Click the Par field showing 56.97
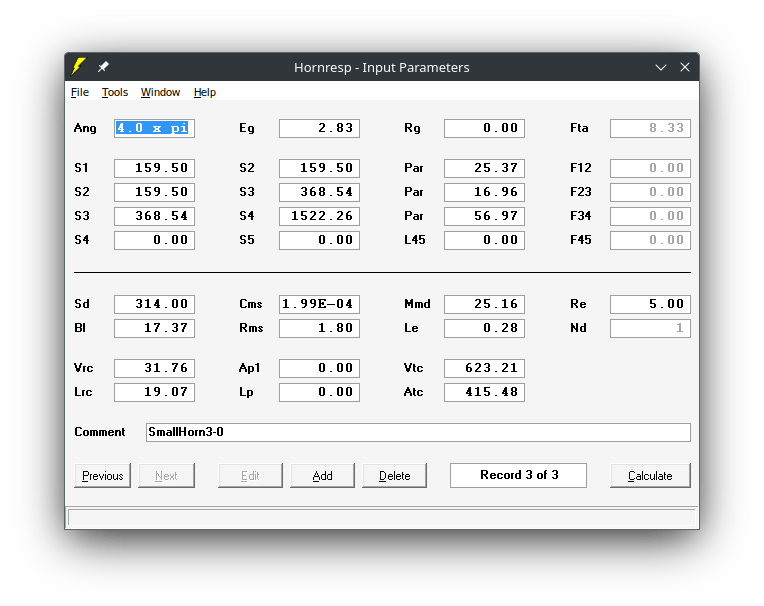The image size is (764, 606). pos(484,216)
